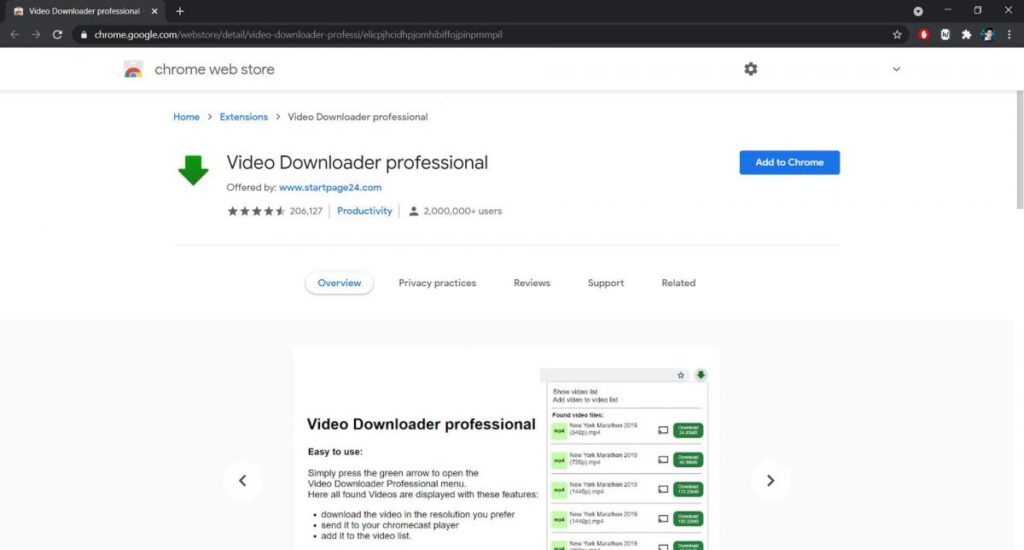The height and width of the screenshot is (550, 1024).
Task: Click the padlock site info icon
Action: tap(84, 35)
